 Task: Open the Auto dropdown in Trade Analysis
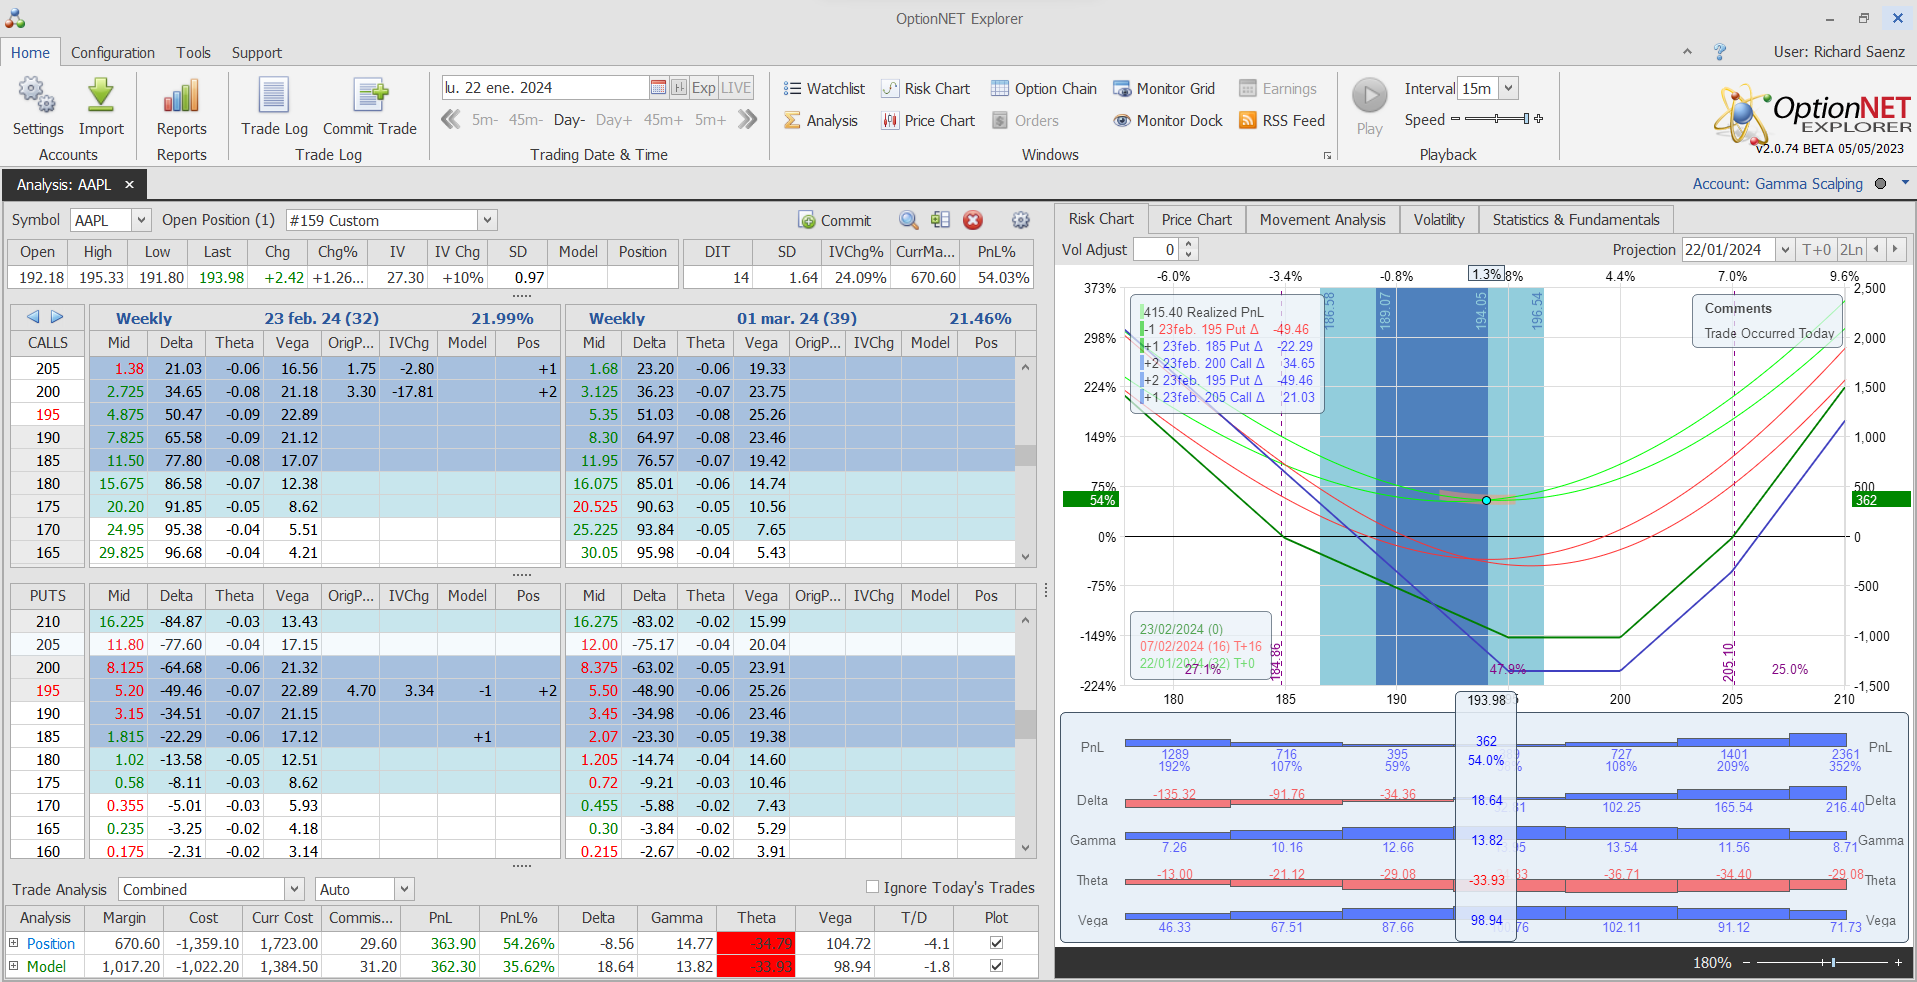pyautogui.click(x=404, y=889)
